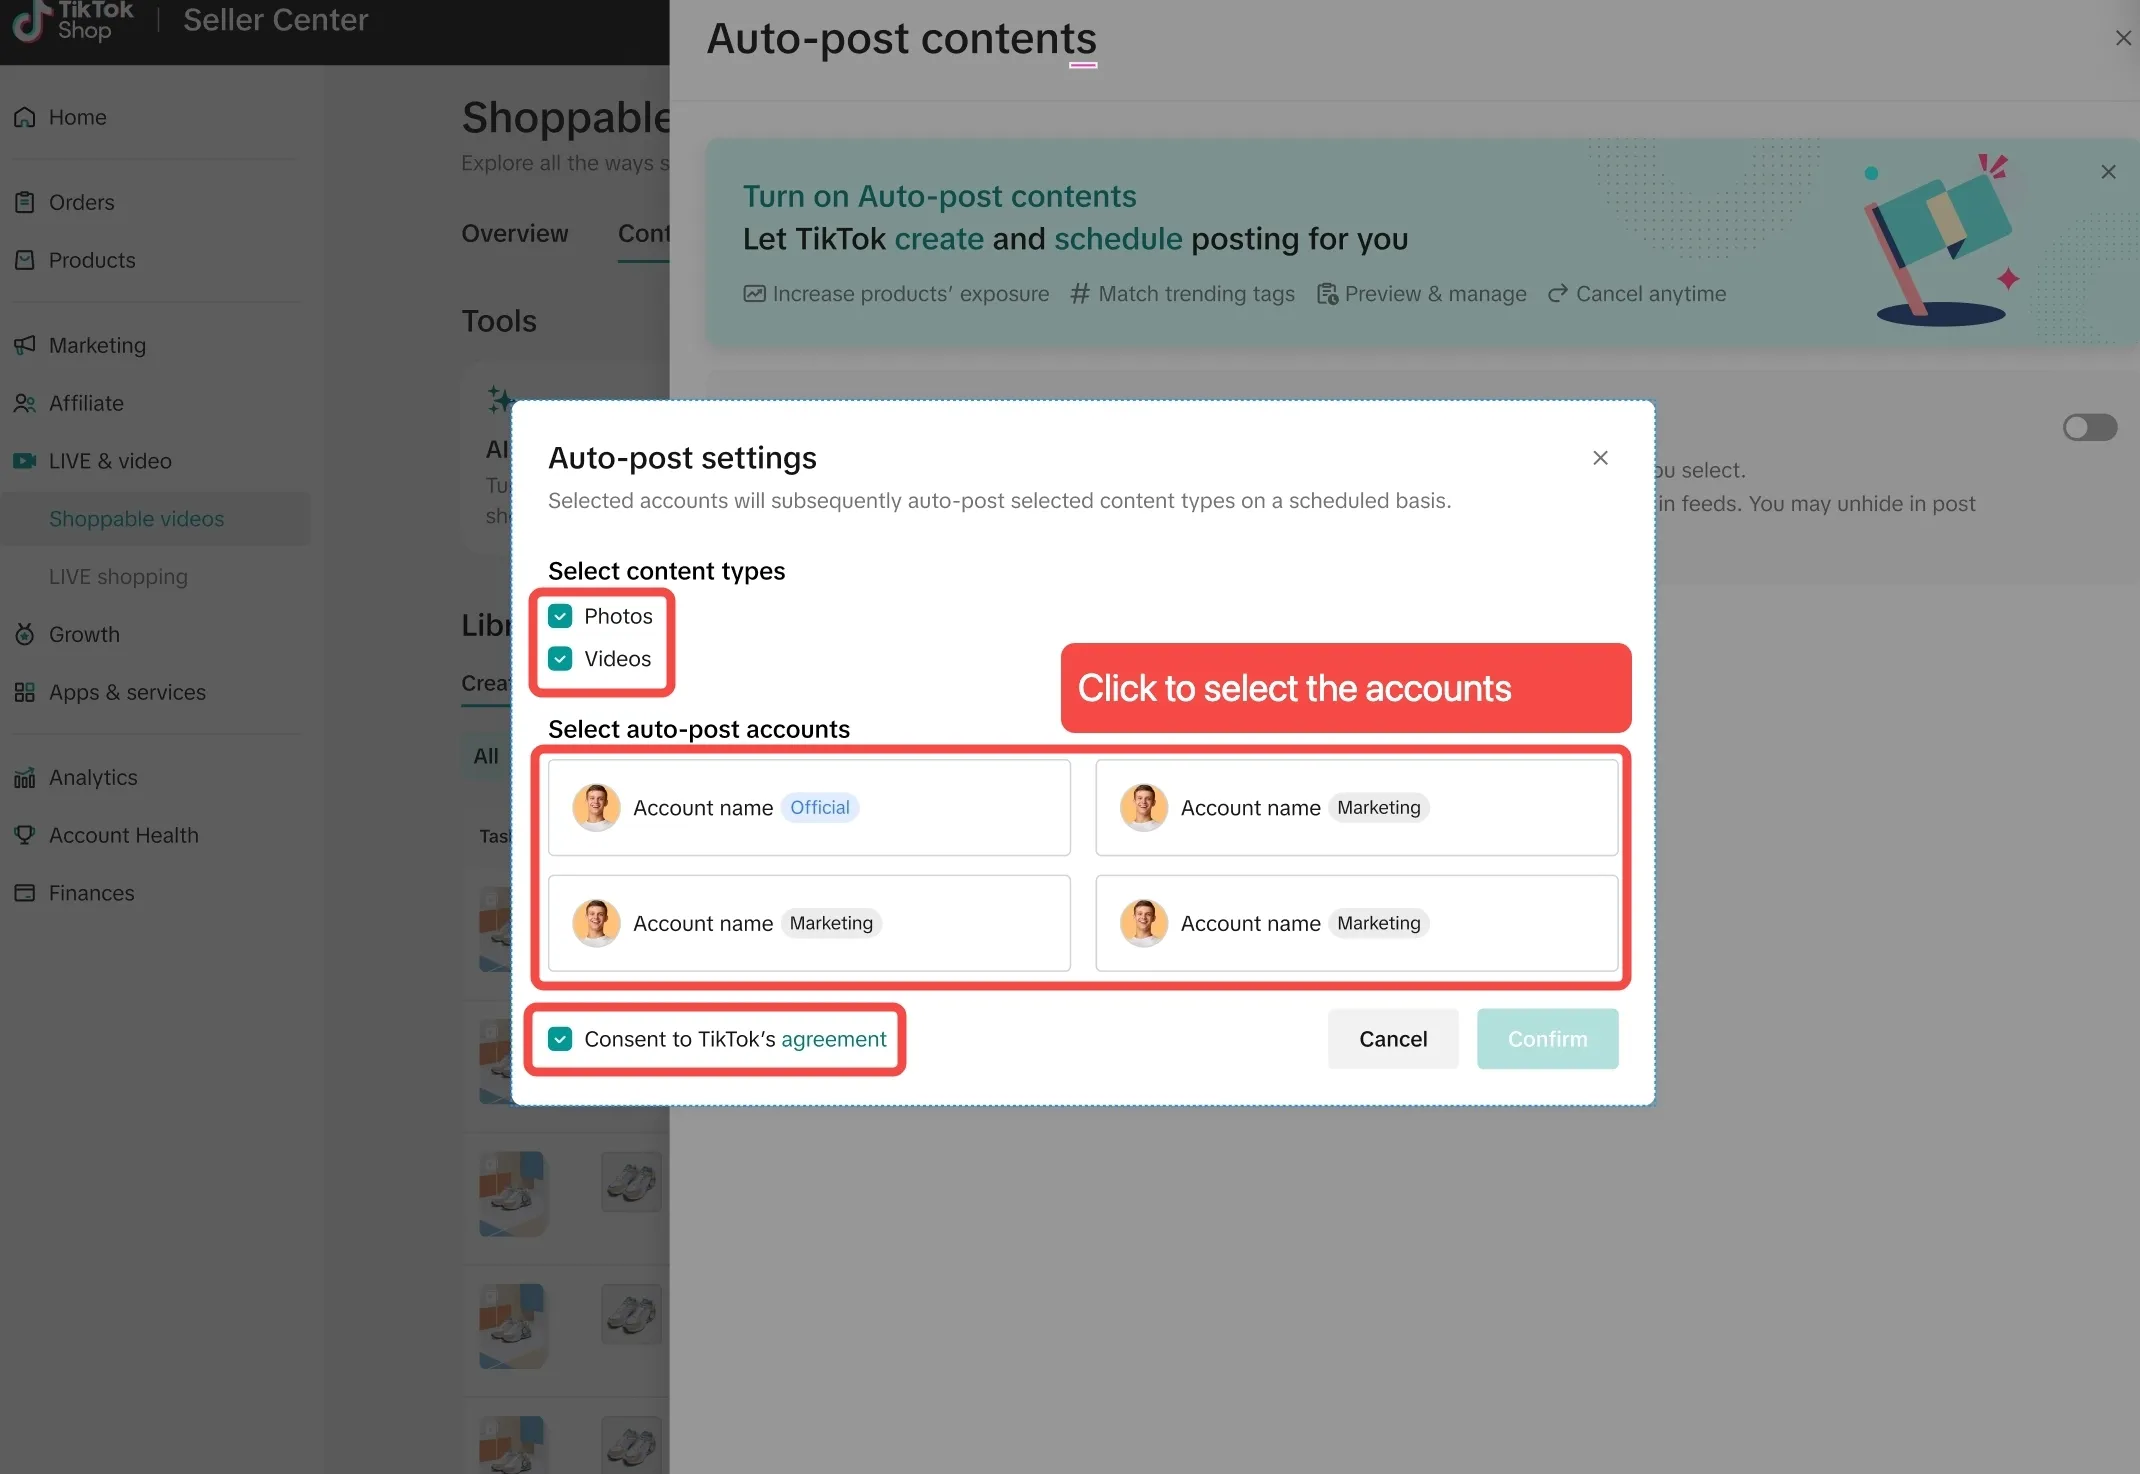Screen dimensions: 2140x1474
Task: Turn on the Auto-post contents switch
Action: coord(2089,428)
